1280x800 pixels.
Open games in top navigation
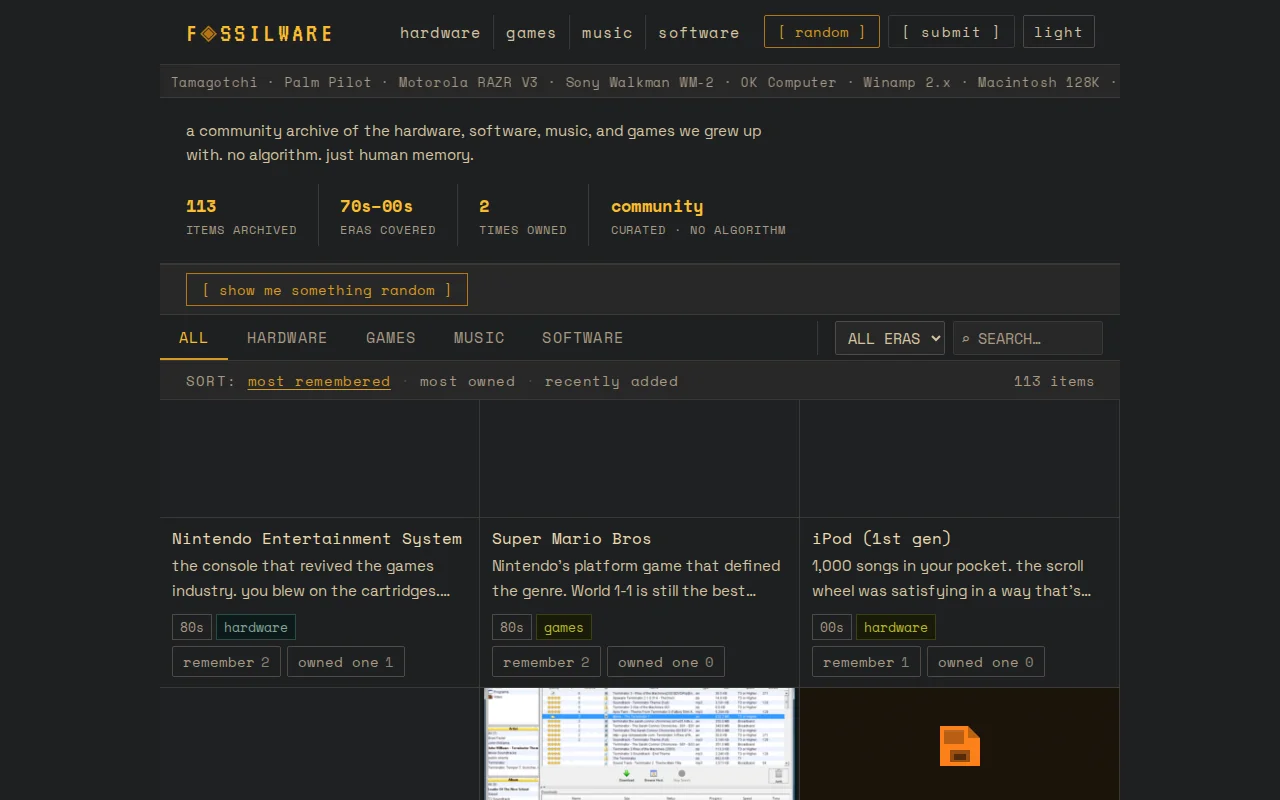pyautogui.click(x=531, y=33)
